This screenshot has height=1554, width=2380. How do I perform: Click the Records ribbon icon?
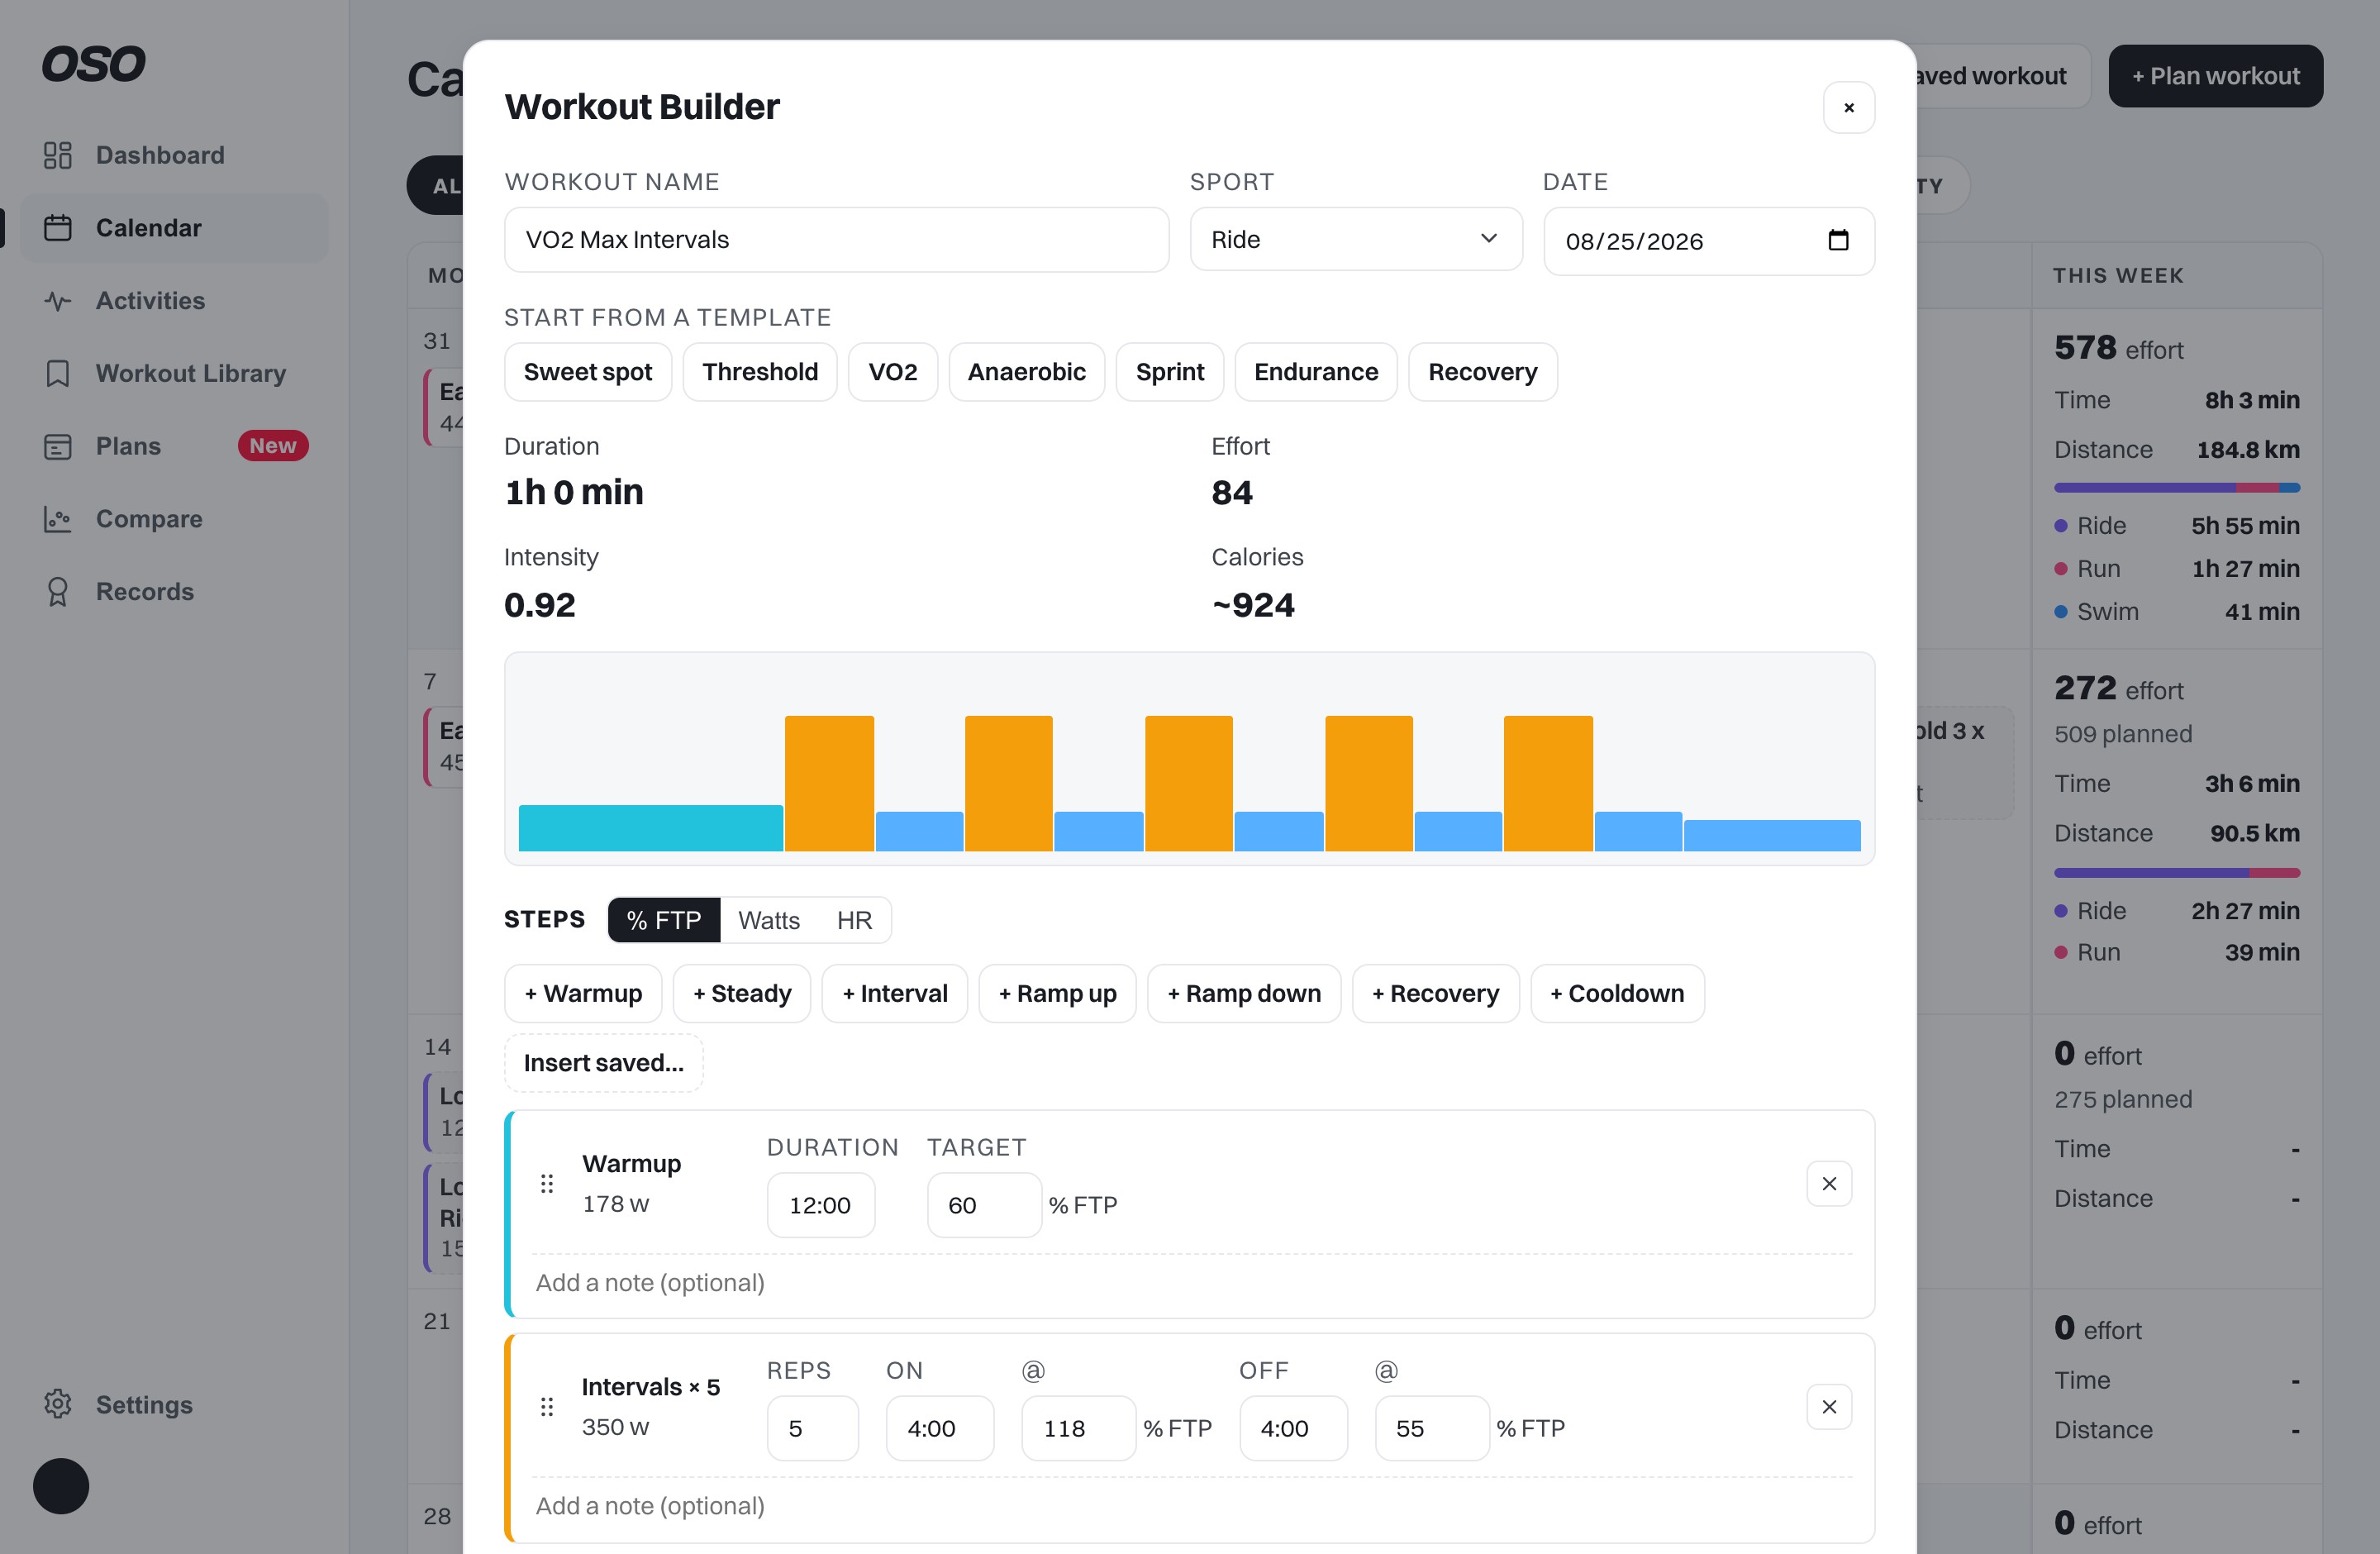(58, 592)
